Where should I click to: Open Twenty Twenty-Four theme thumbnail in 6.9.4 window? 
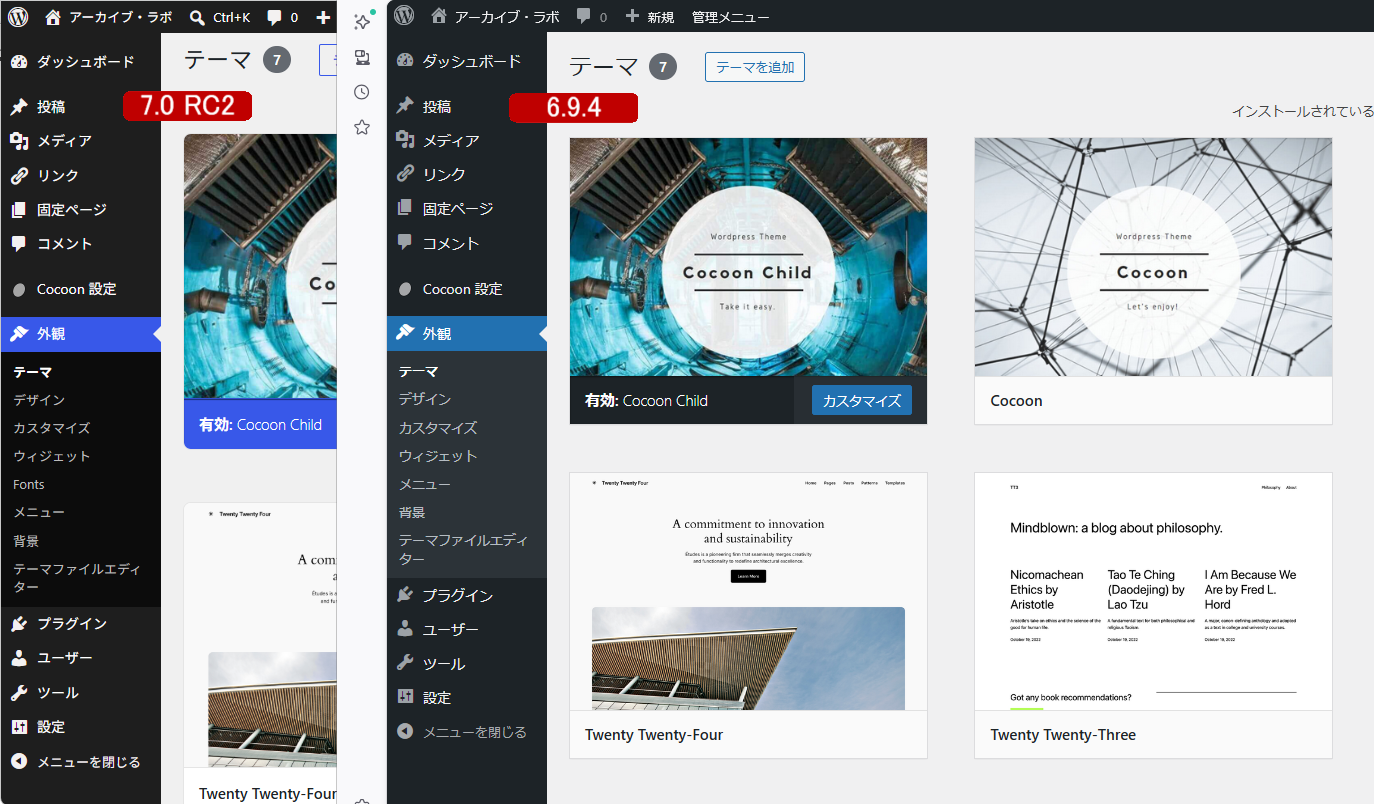pos(748,591)
